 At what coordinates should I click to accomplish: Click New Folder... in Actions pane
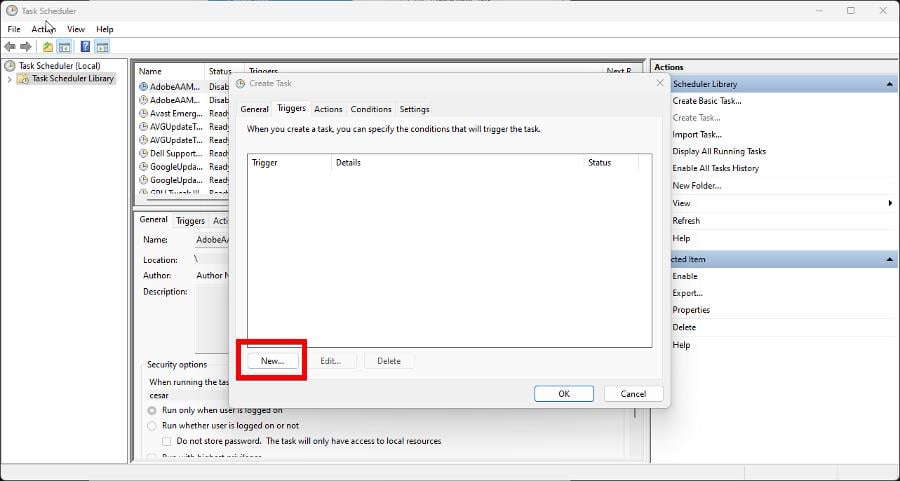697,186
